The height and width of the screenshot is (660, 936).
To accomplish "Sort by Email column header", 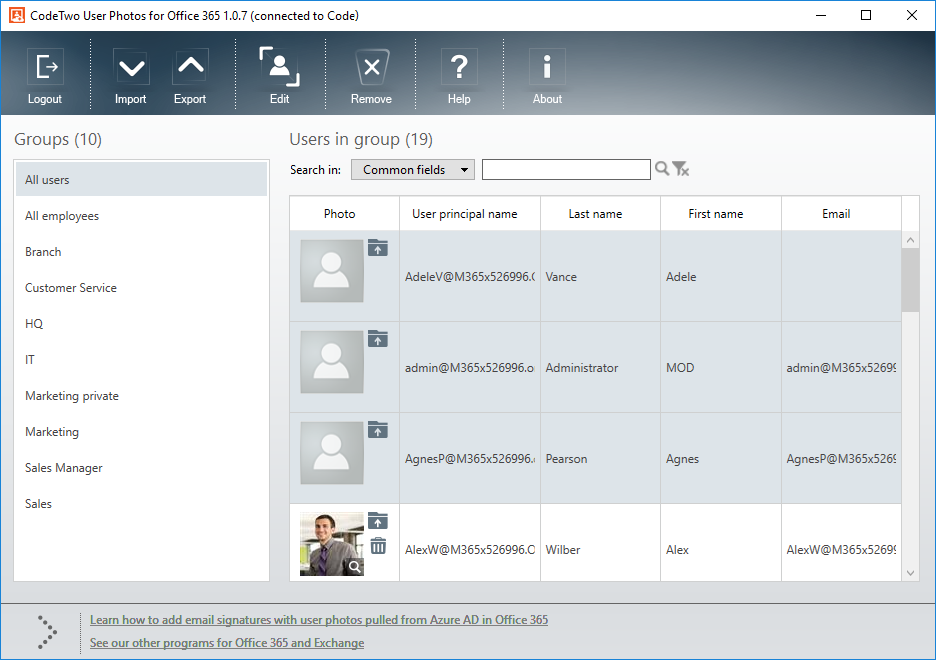I will [x=841, y=214].
